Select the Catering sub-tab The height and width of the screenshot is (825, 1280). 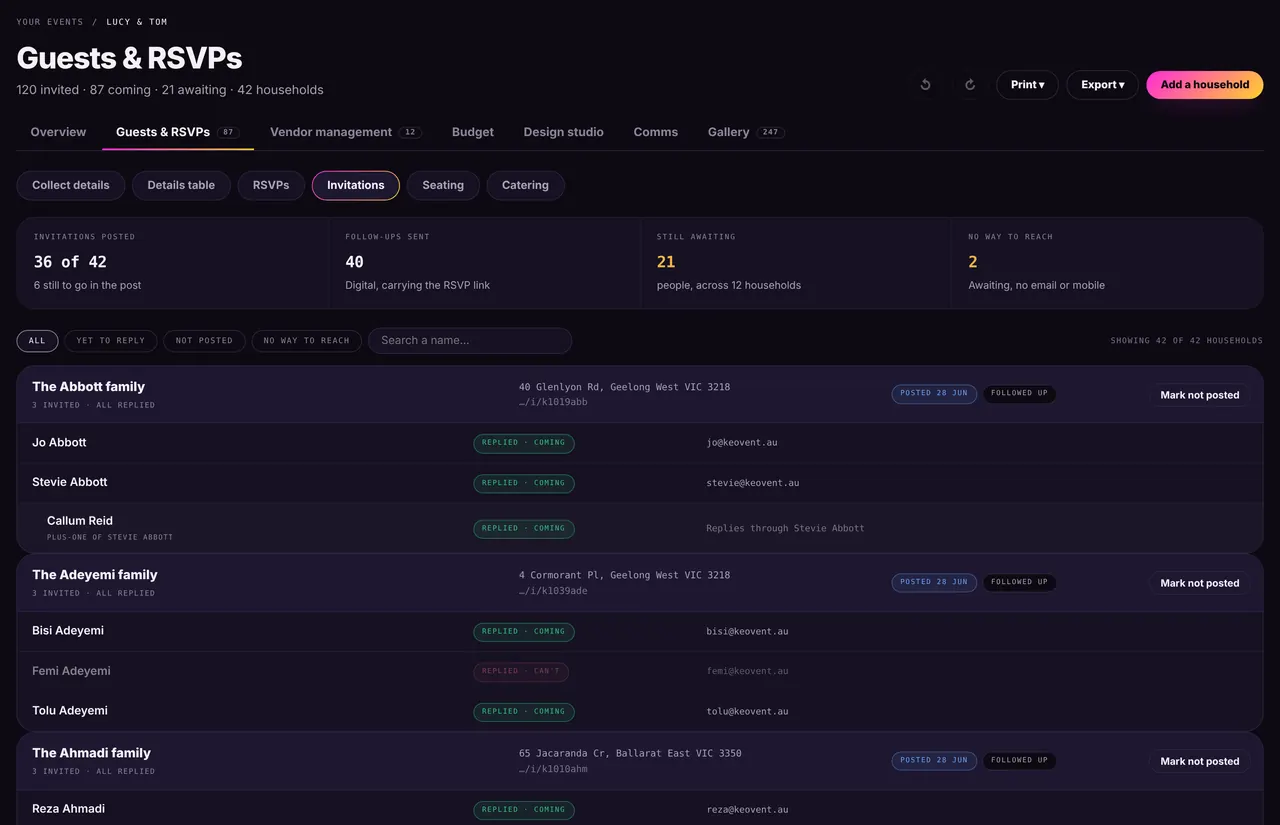click(x=525, y=185)
